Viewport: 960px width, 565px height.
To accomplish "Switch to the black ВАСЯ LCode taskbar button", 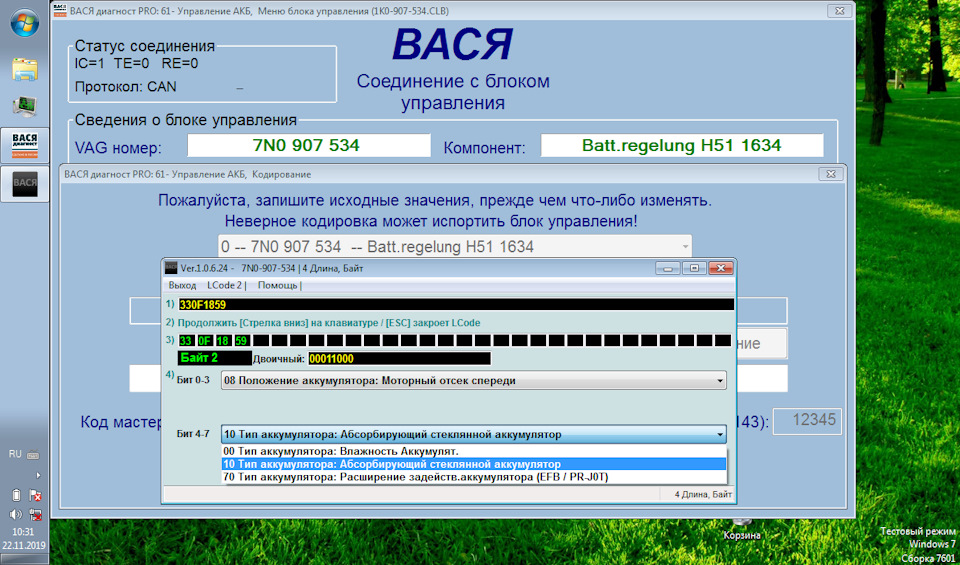I will (25, 184).
